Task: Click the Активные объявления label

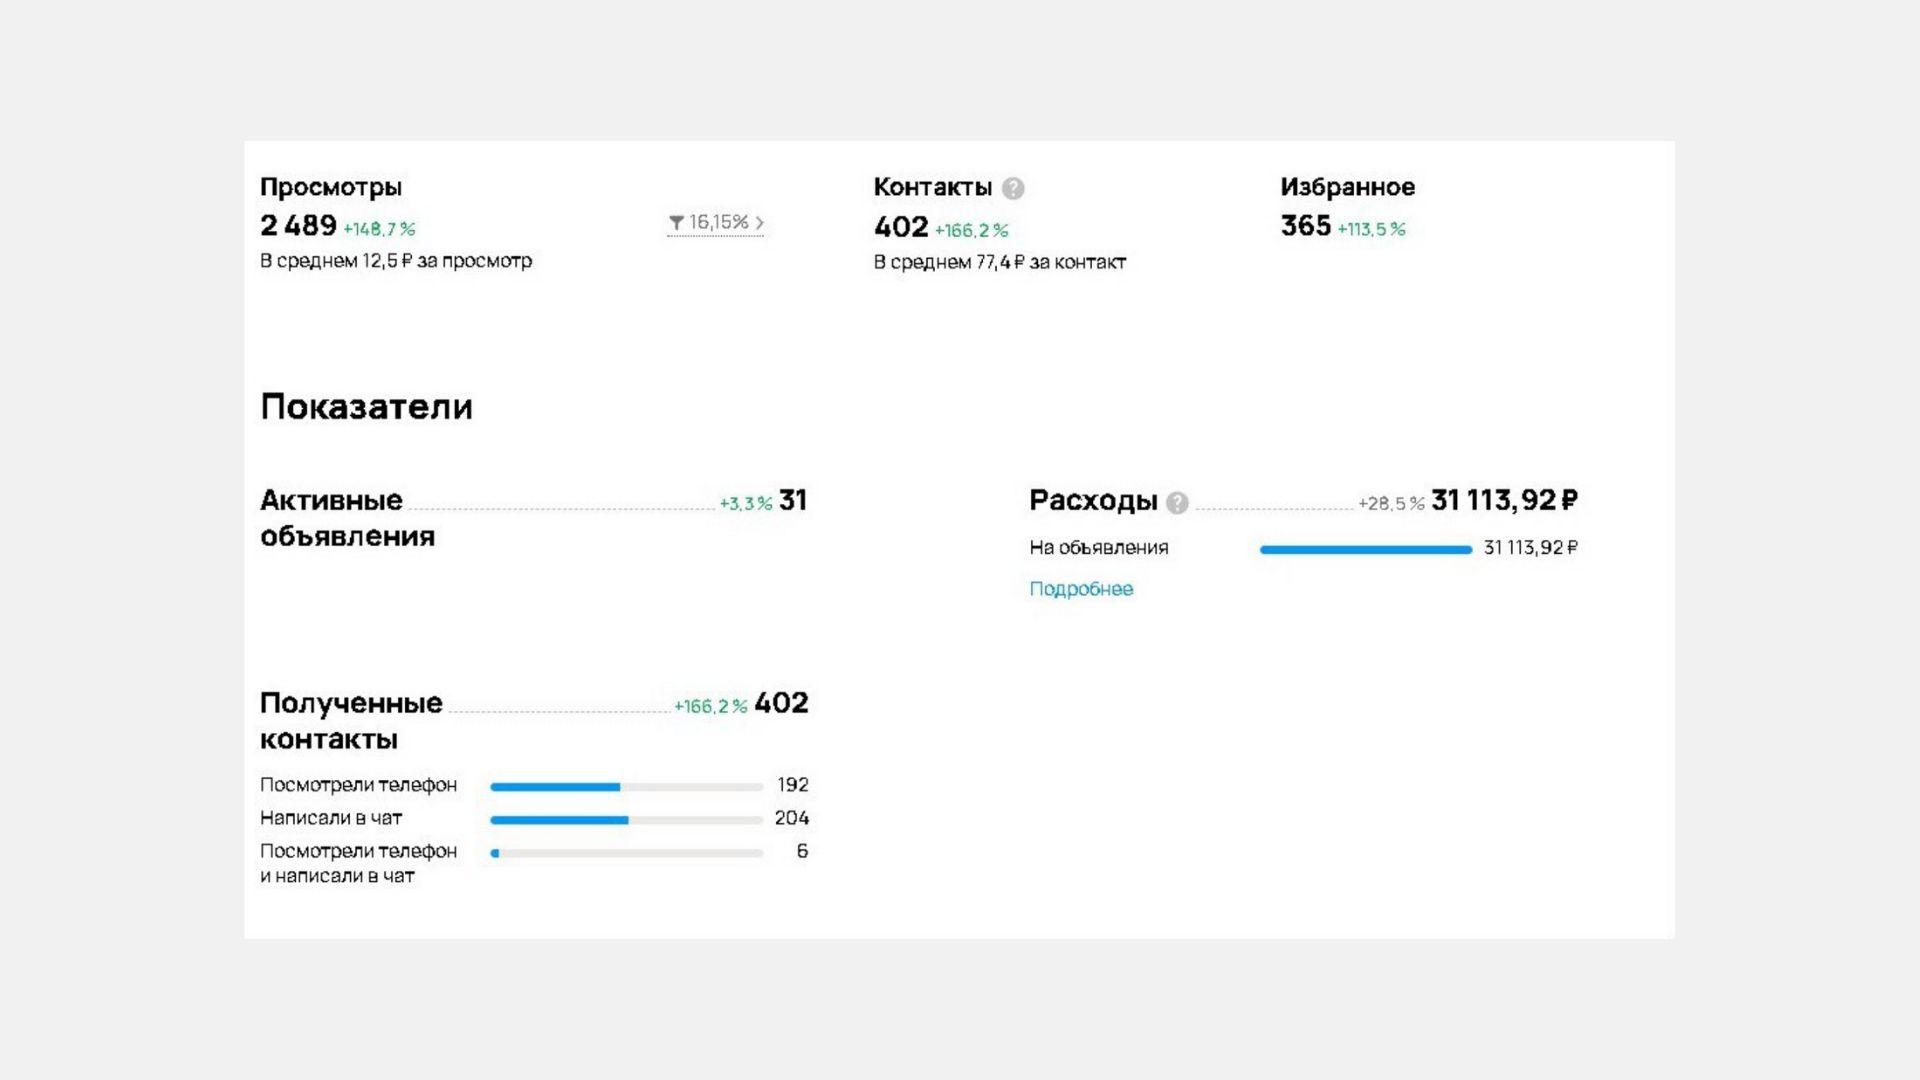Action: pos(347,518)
